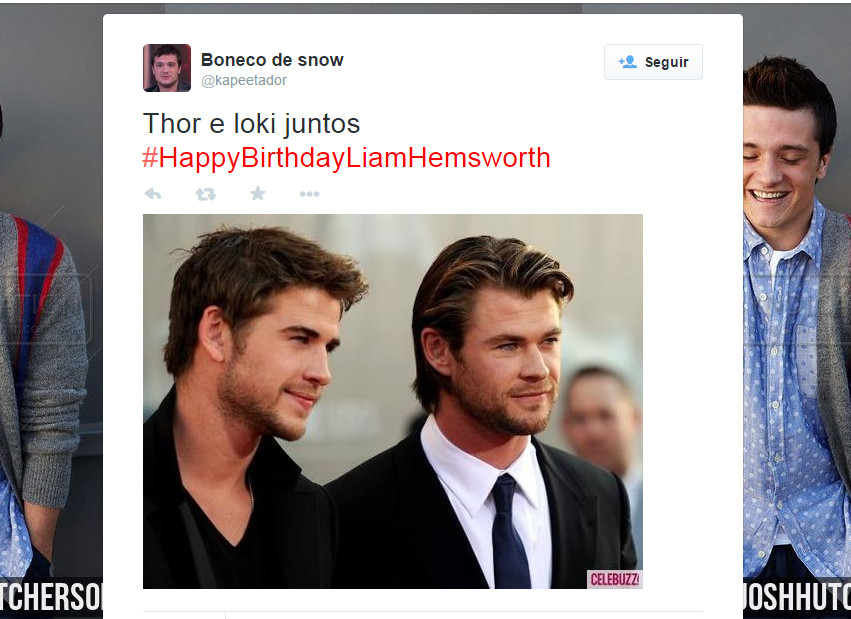This screenshot has height=619, width=851.
Task: Follow the account with the Seguir button
Action: coord(653,62)
